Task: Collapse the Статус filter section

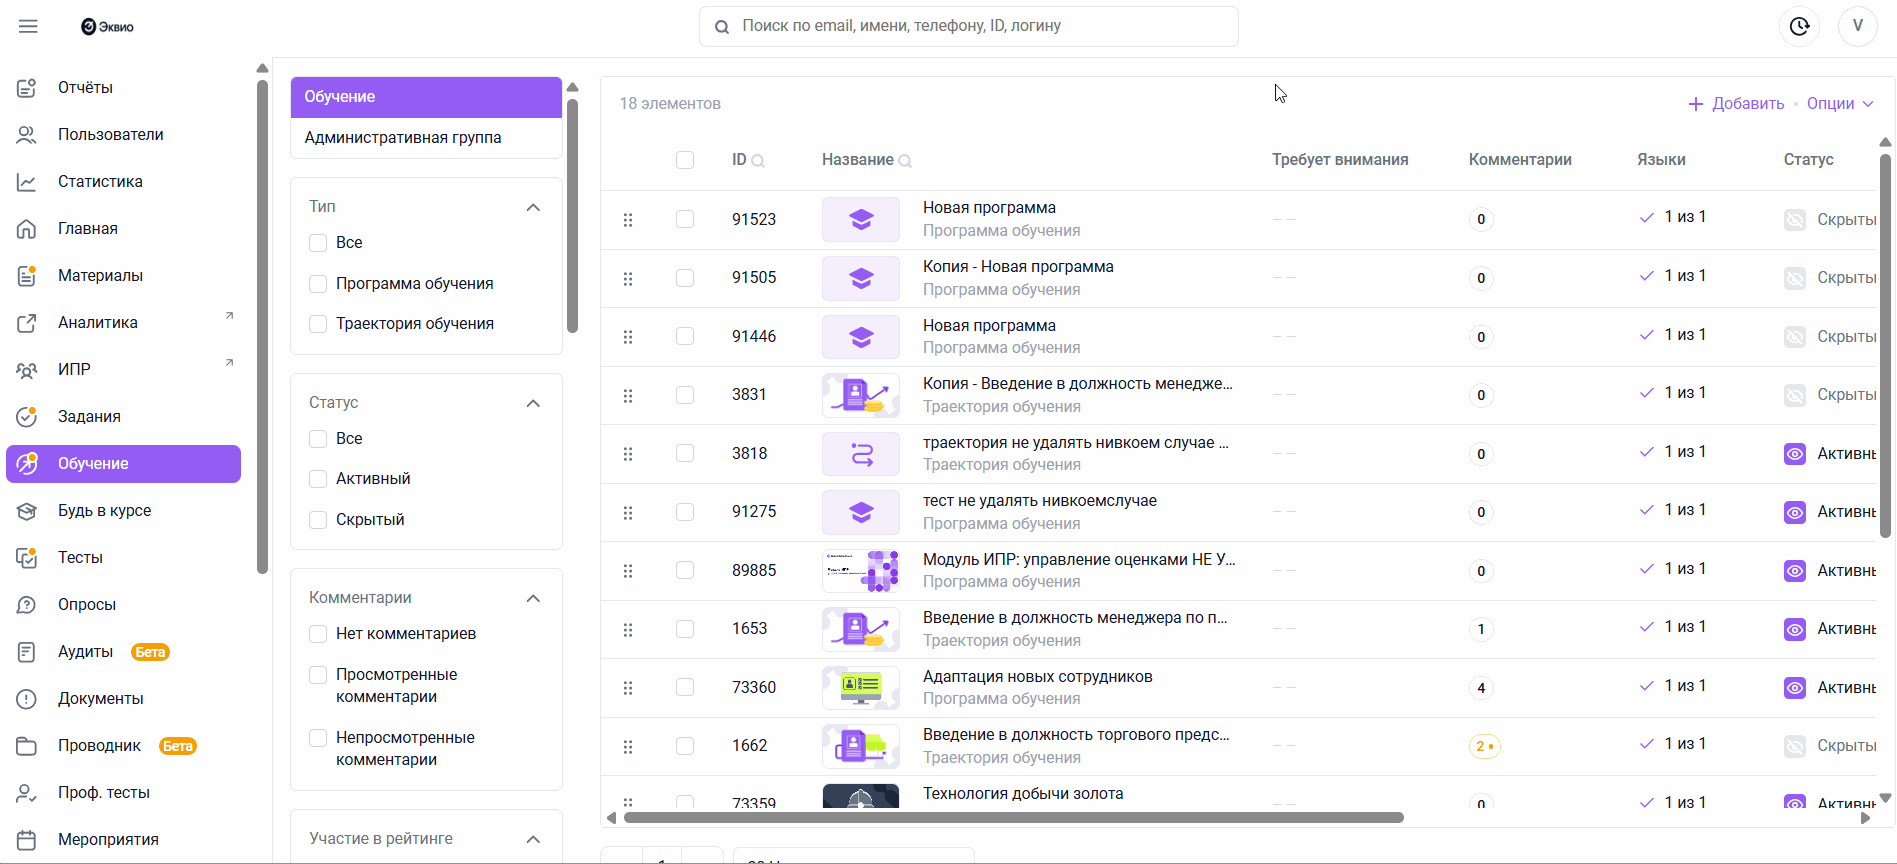Action: pos(533,403)
